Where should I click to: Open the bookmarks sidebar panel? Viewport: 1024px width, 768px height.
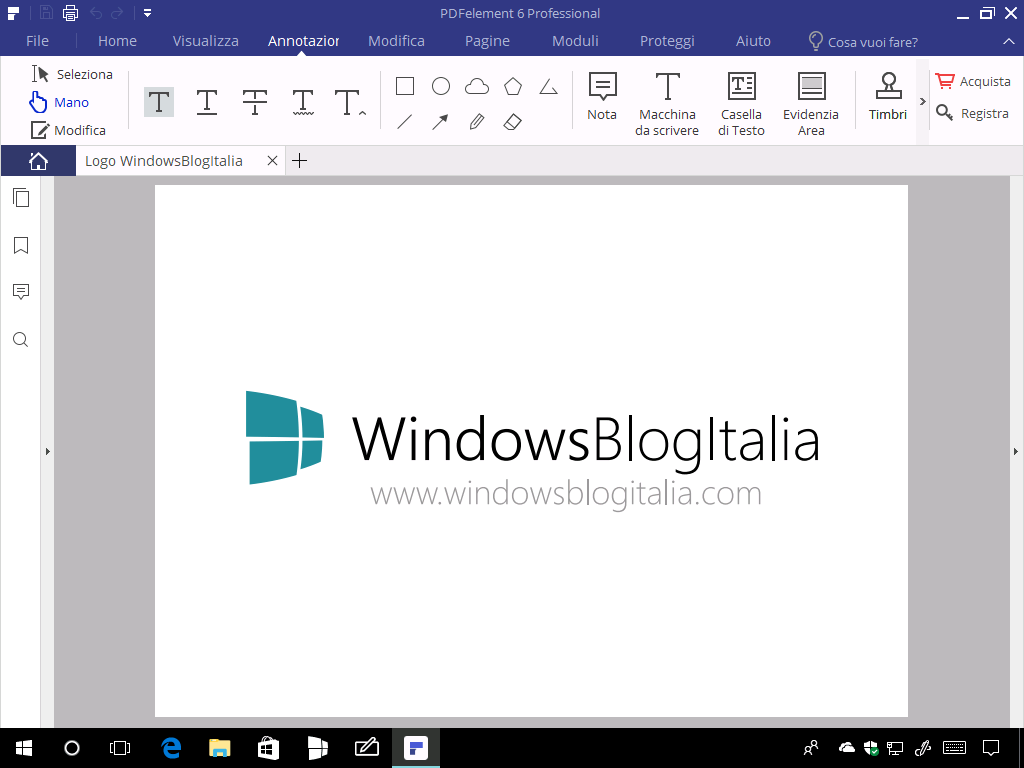click(21, 245)
